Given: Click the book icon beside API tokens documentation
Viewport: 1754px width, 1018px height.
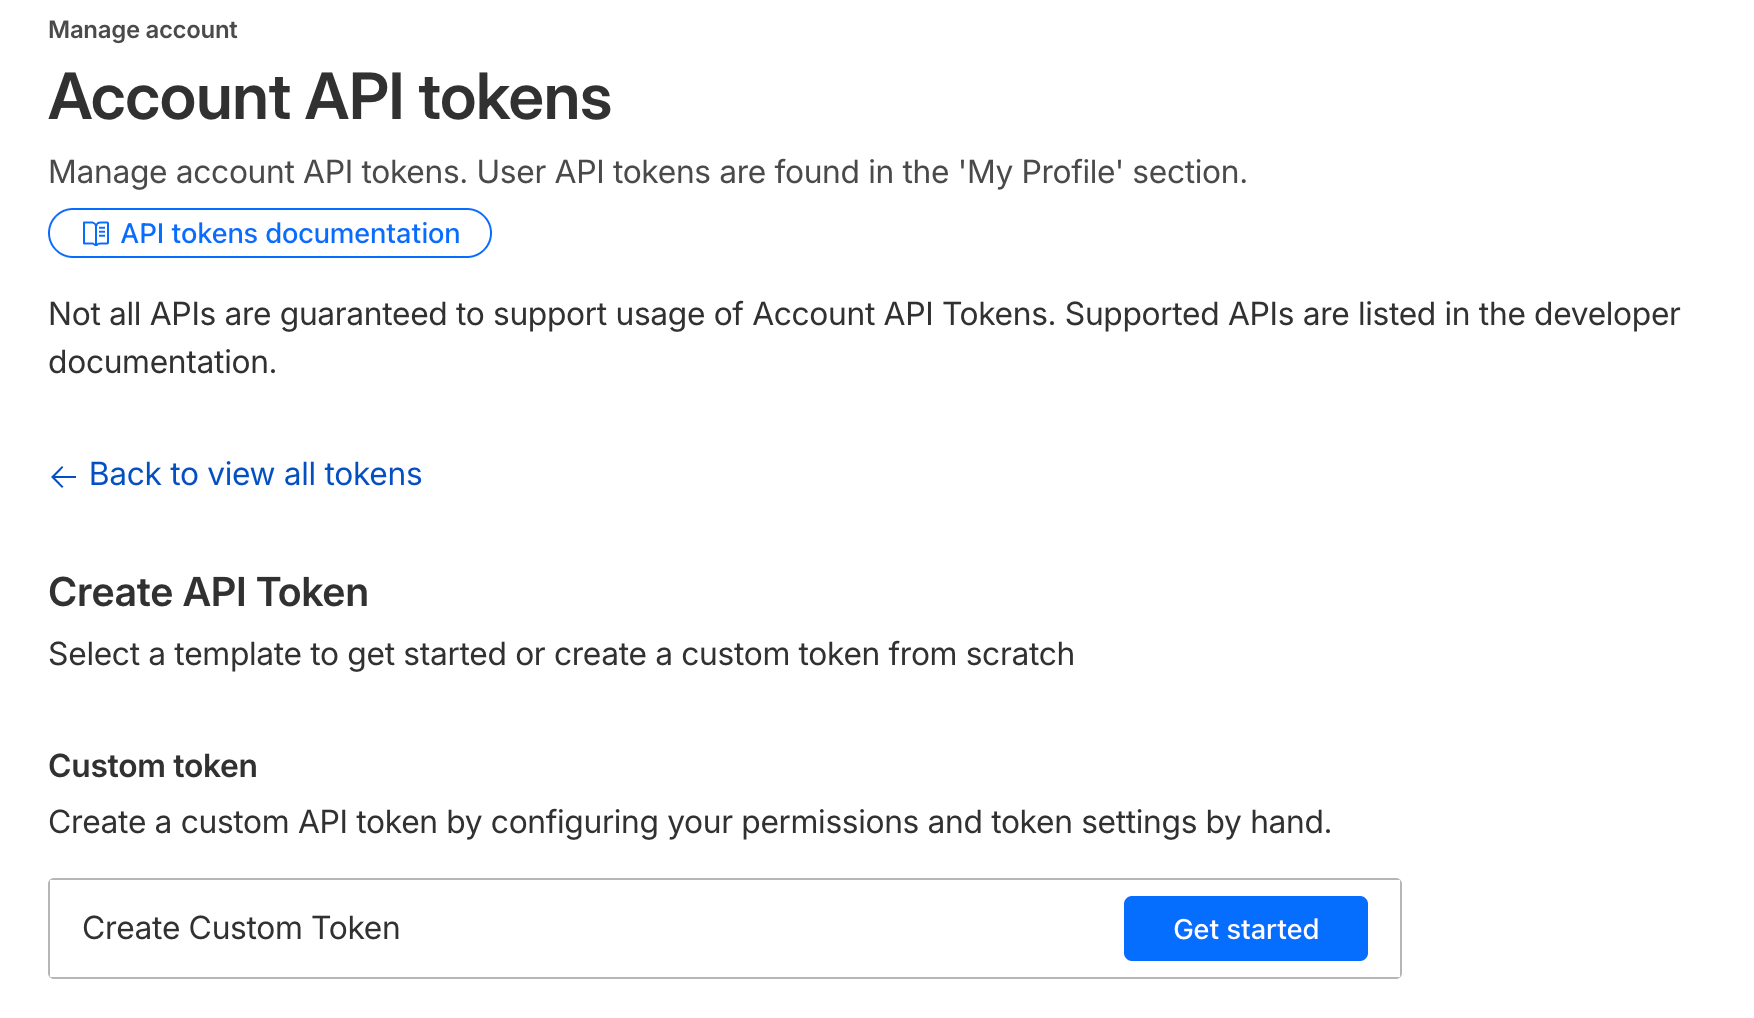Looking at the screenshot, I should coord(96,234).
